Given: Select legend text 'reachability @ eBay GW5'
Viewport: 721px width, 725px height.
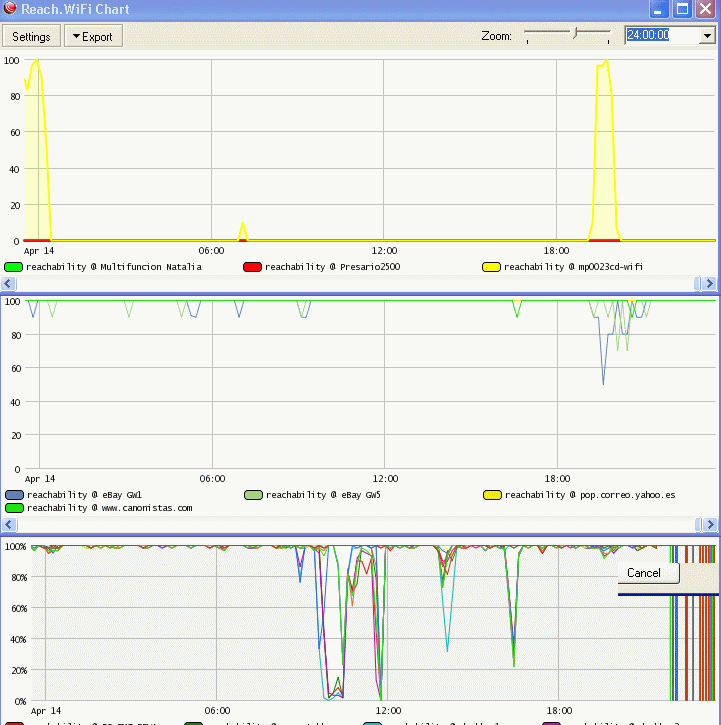Looking at the screenshot, I should [323, 495].
